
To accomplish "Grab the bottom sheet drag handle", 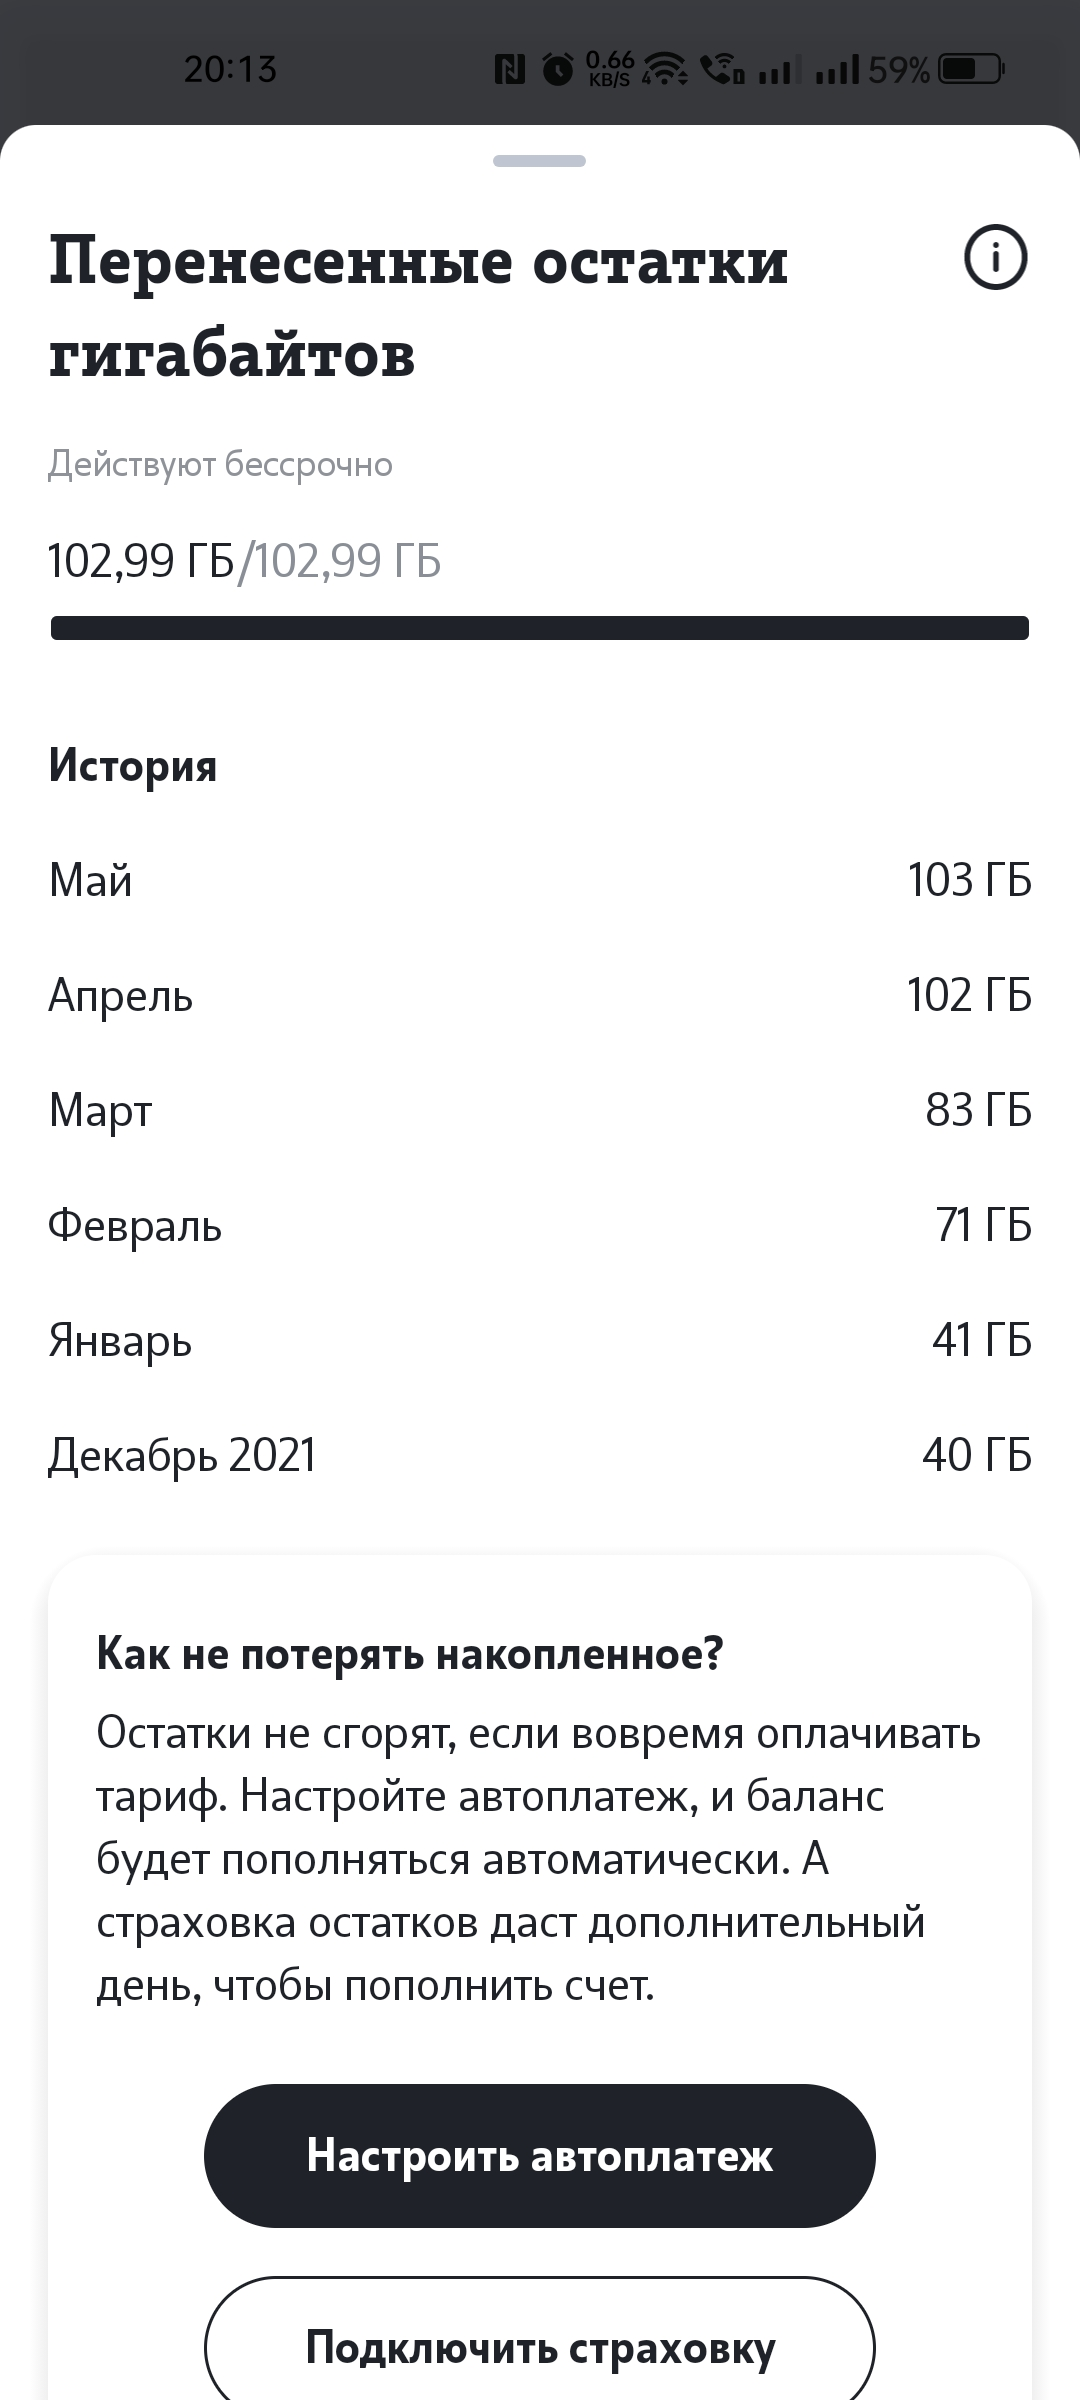I will (x=540, y=161).
